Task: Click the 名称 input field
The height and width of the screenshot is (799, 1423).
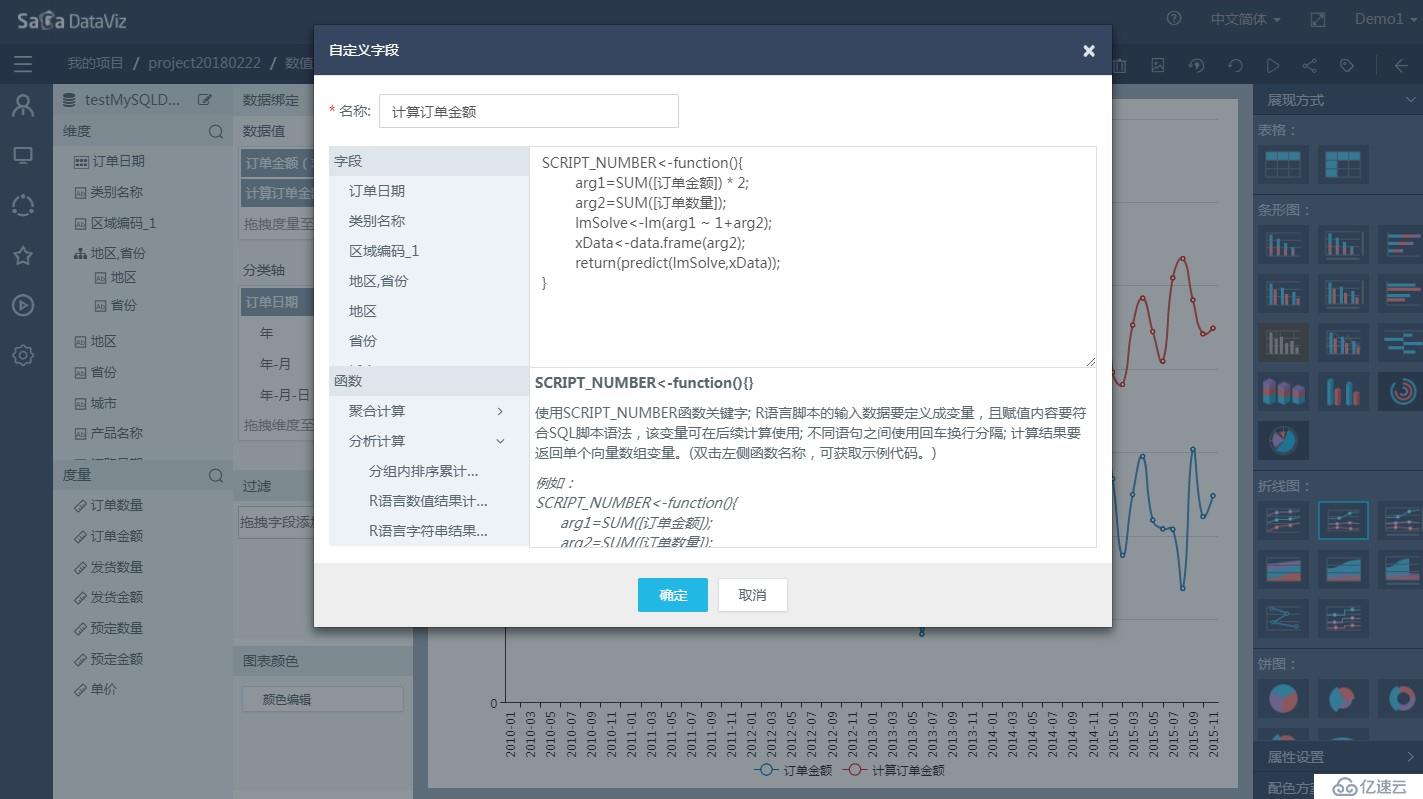Action: click(x=529, y=111)
